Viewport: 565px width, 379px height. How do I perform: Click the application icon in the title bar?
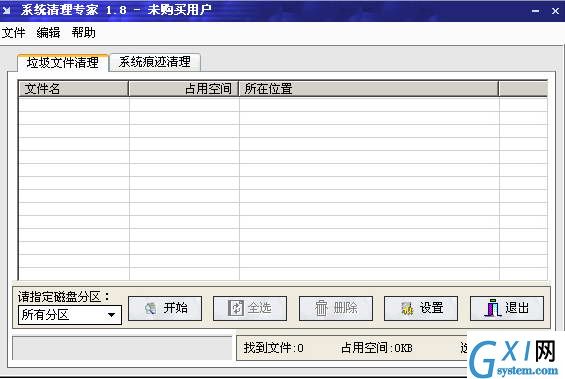click(x=6, y=10)
